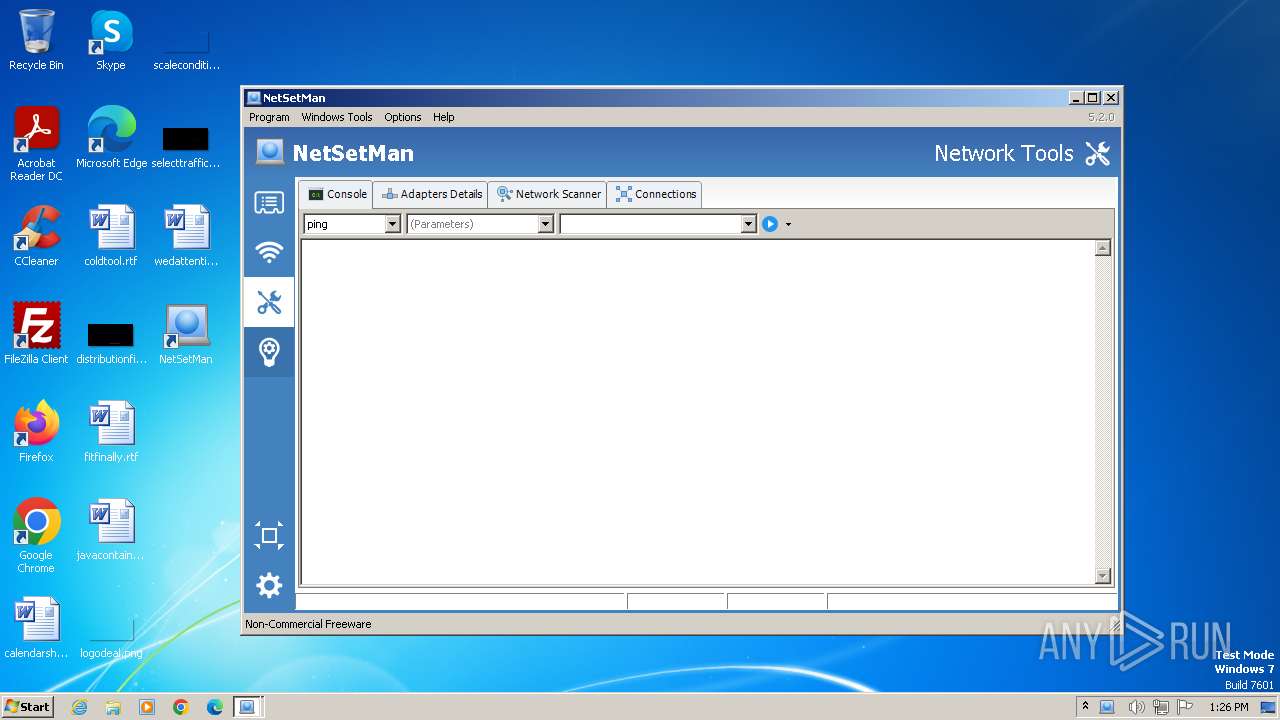This screenshot has height=720, width=1280.
Task: Open the Preferences gear sidebar icon
Action: 269,585
